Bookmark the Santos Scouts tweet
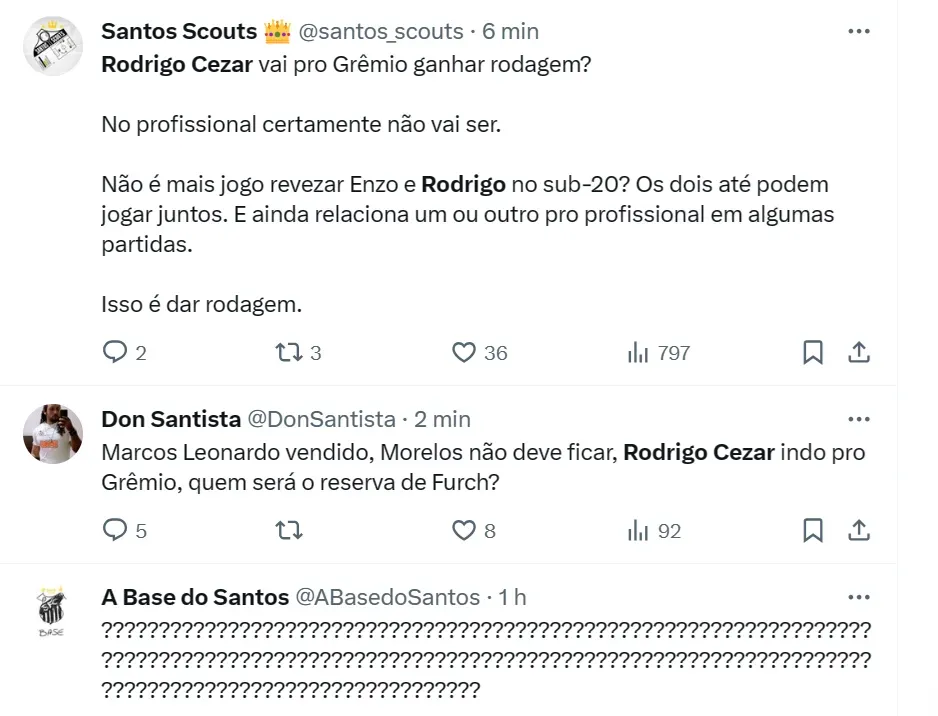This screenshot has width=938, height=716. [x=813, y=352]
